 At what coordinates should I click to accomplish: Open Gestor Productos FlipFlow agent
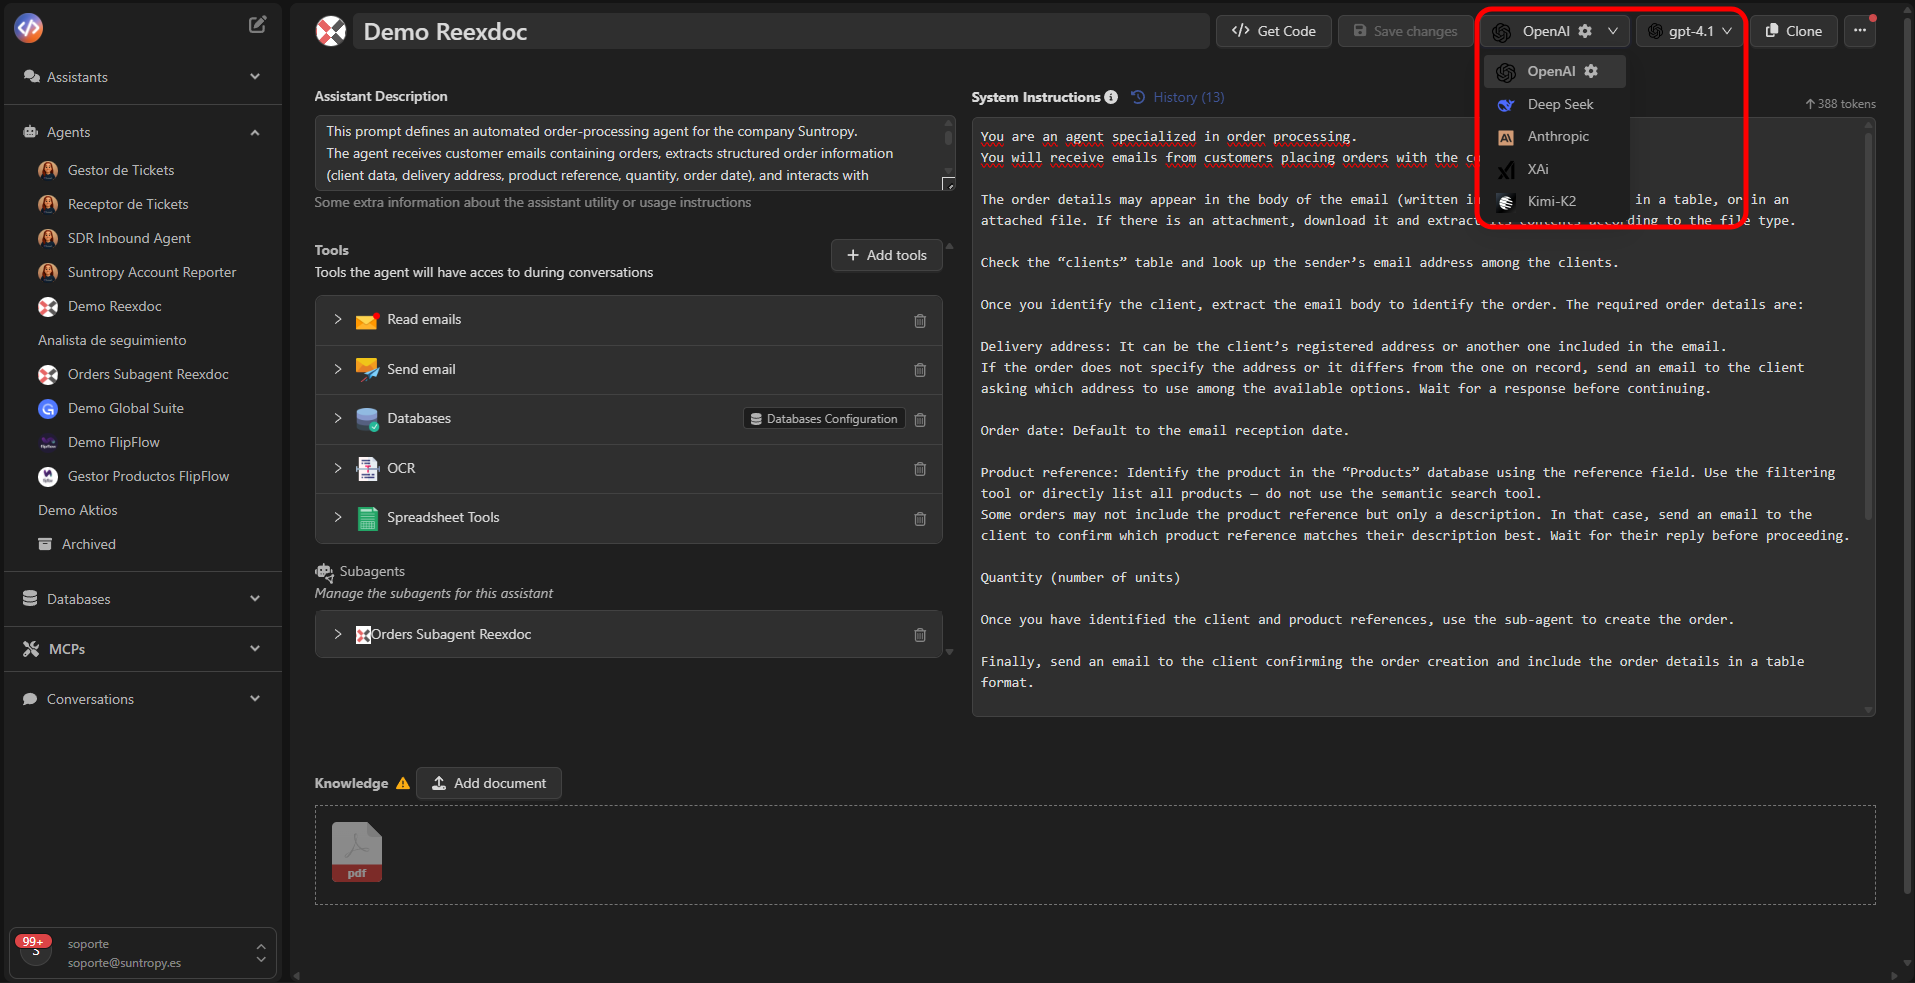pyautogui.click(x=148, y=476)
